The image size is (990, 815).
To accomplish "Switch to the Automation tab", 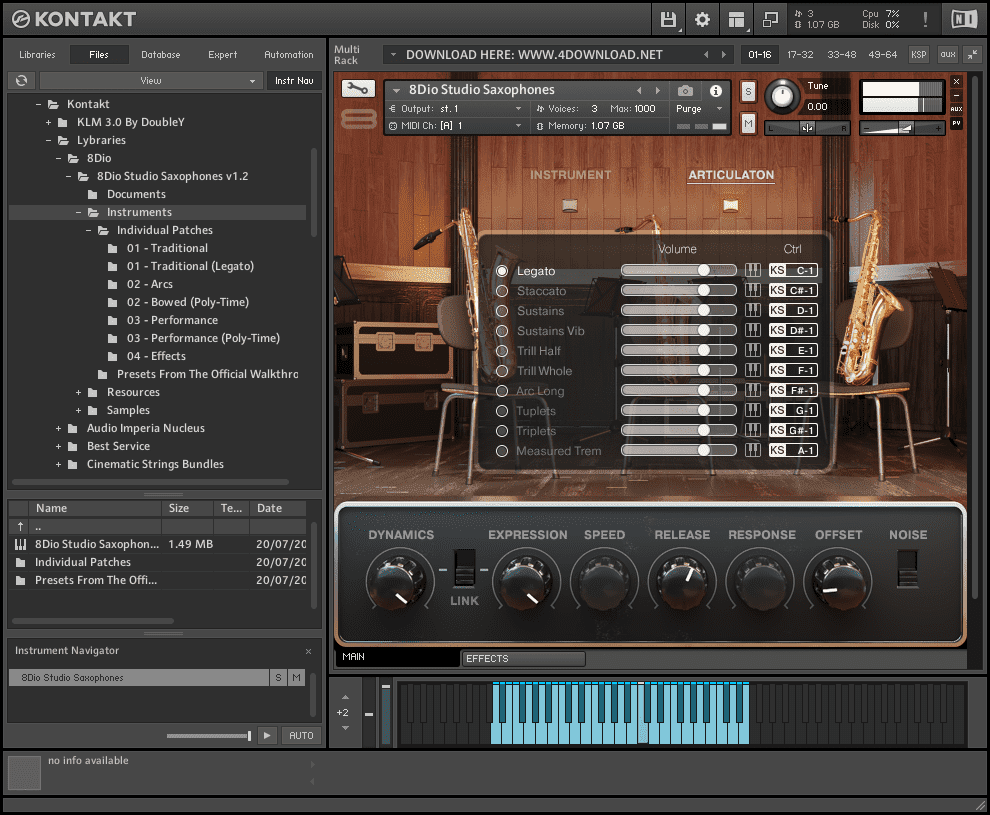I will (289, 55).
